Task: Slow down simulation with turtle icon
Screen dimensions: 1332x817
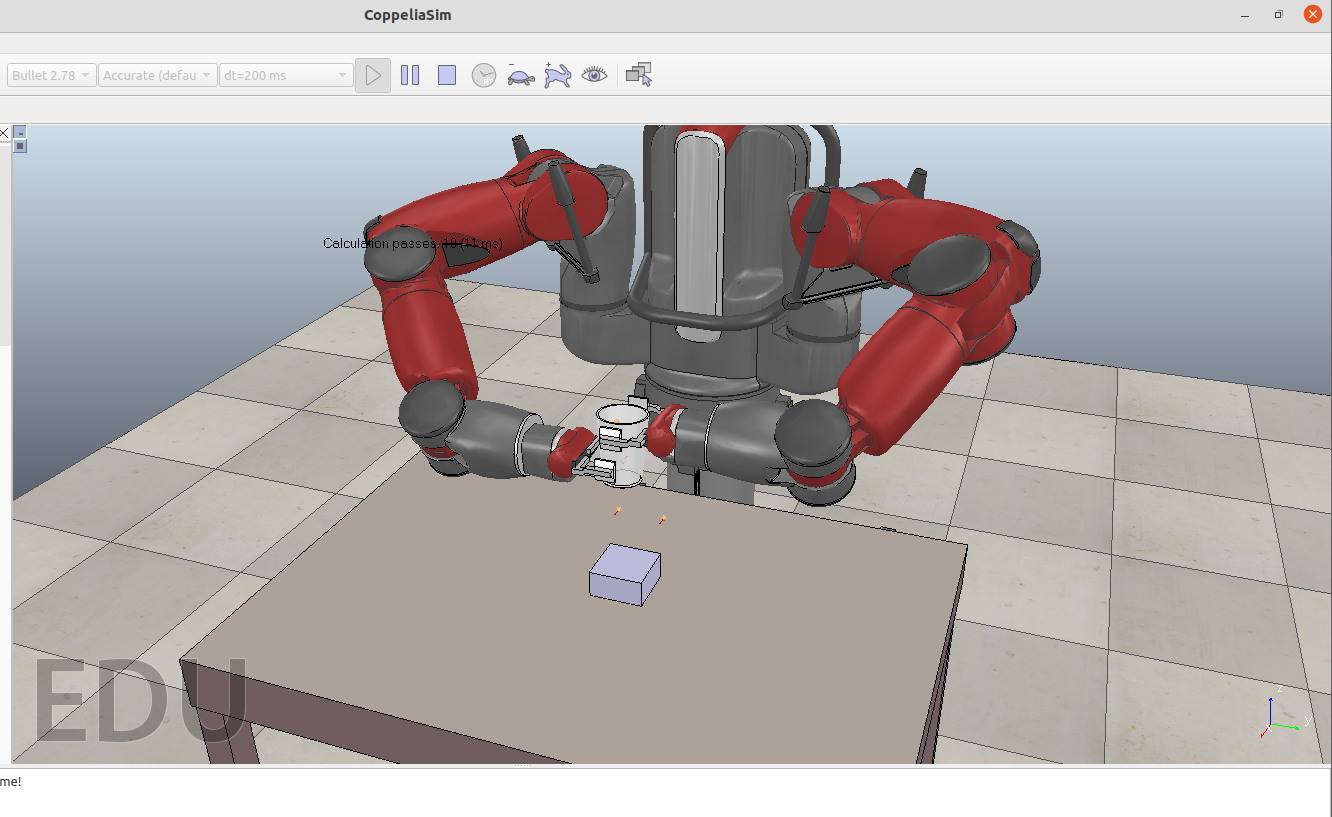Action: coord(521,75)
